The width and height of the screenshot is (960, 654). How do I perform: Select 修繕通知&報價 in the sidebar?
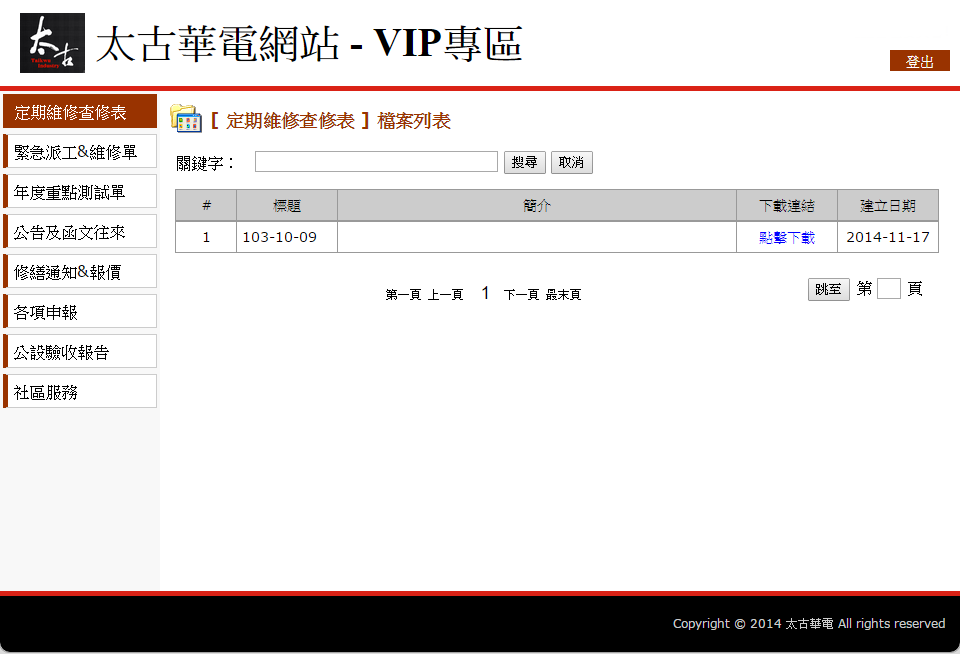click(x=80, y=272)
